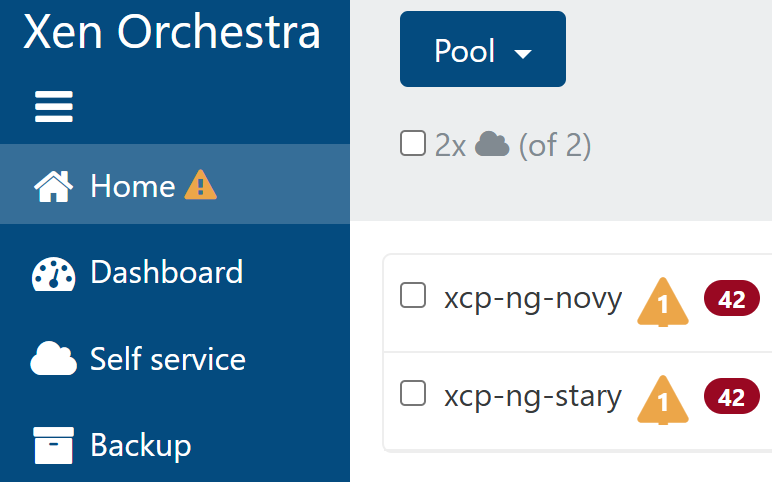Check the xcp-ng-stary checkbox
The height and width of the screenshot is (482, 772).
tap(413, 394)
